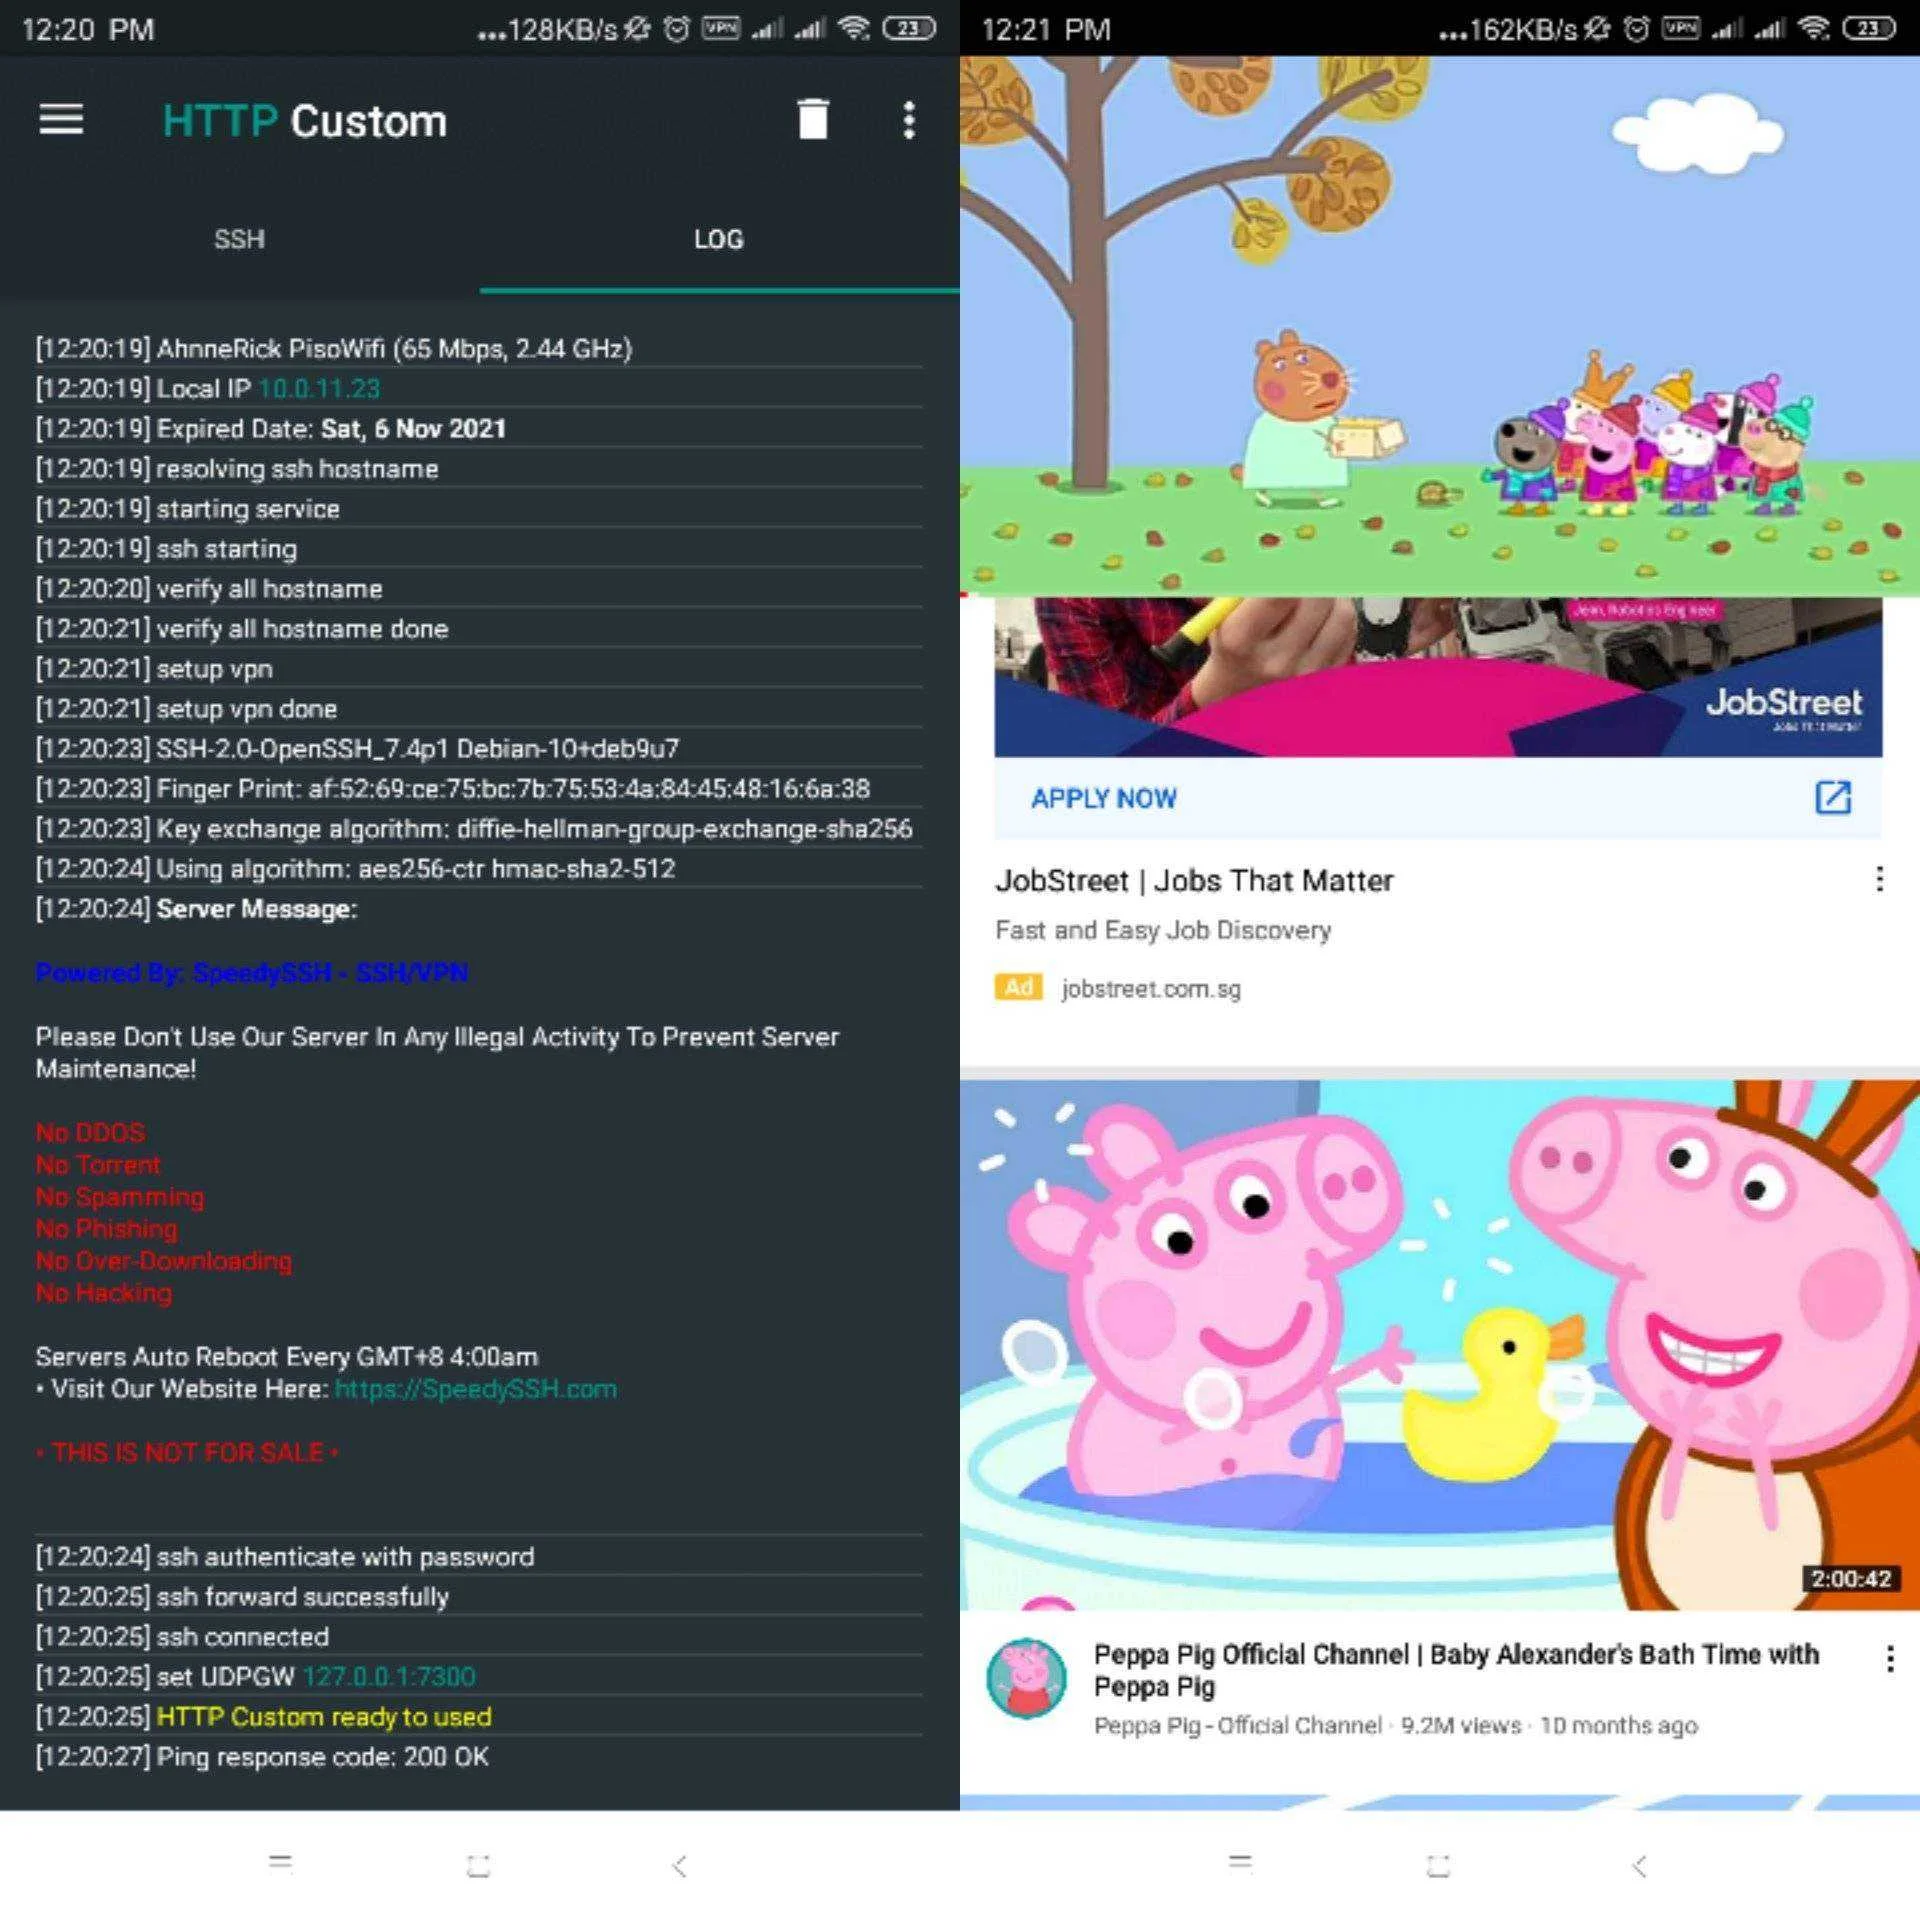
Task: Click the alarm icon in right status bar
Action: [x=1637, y=29]
